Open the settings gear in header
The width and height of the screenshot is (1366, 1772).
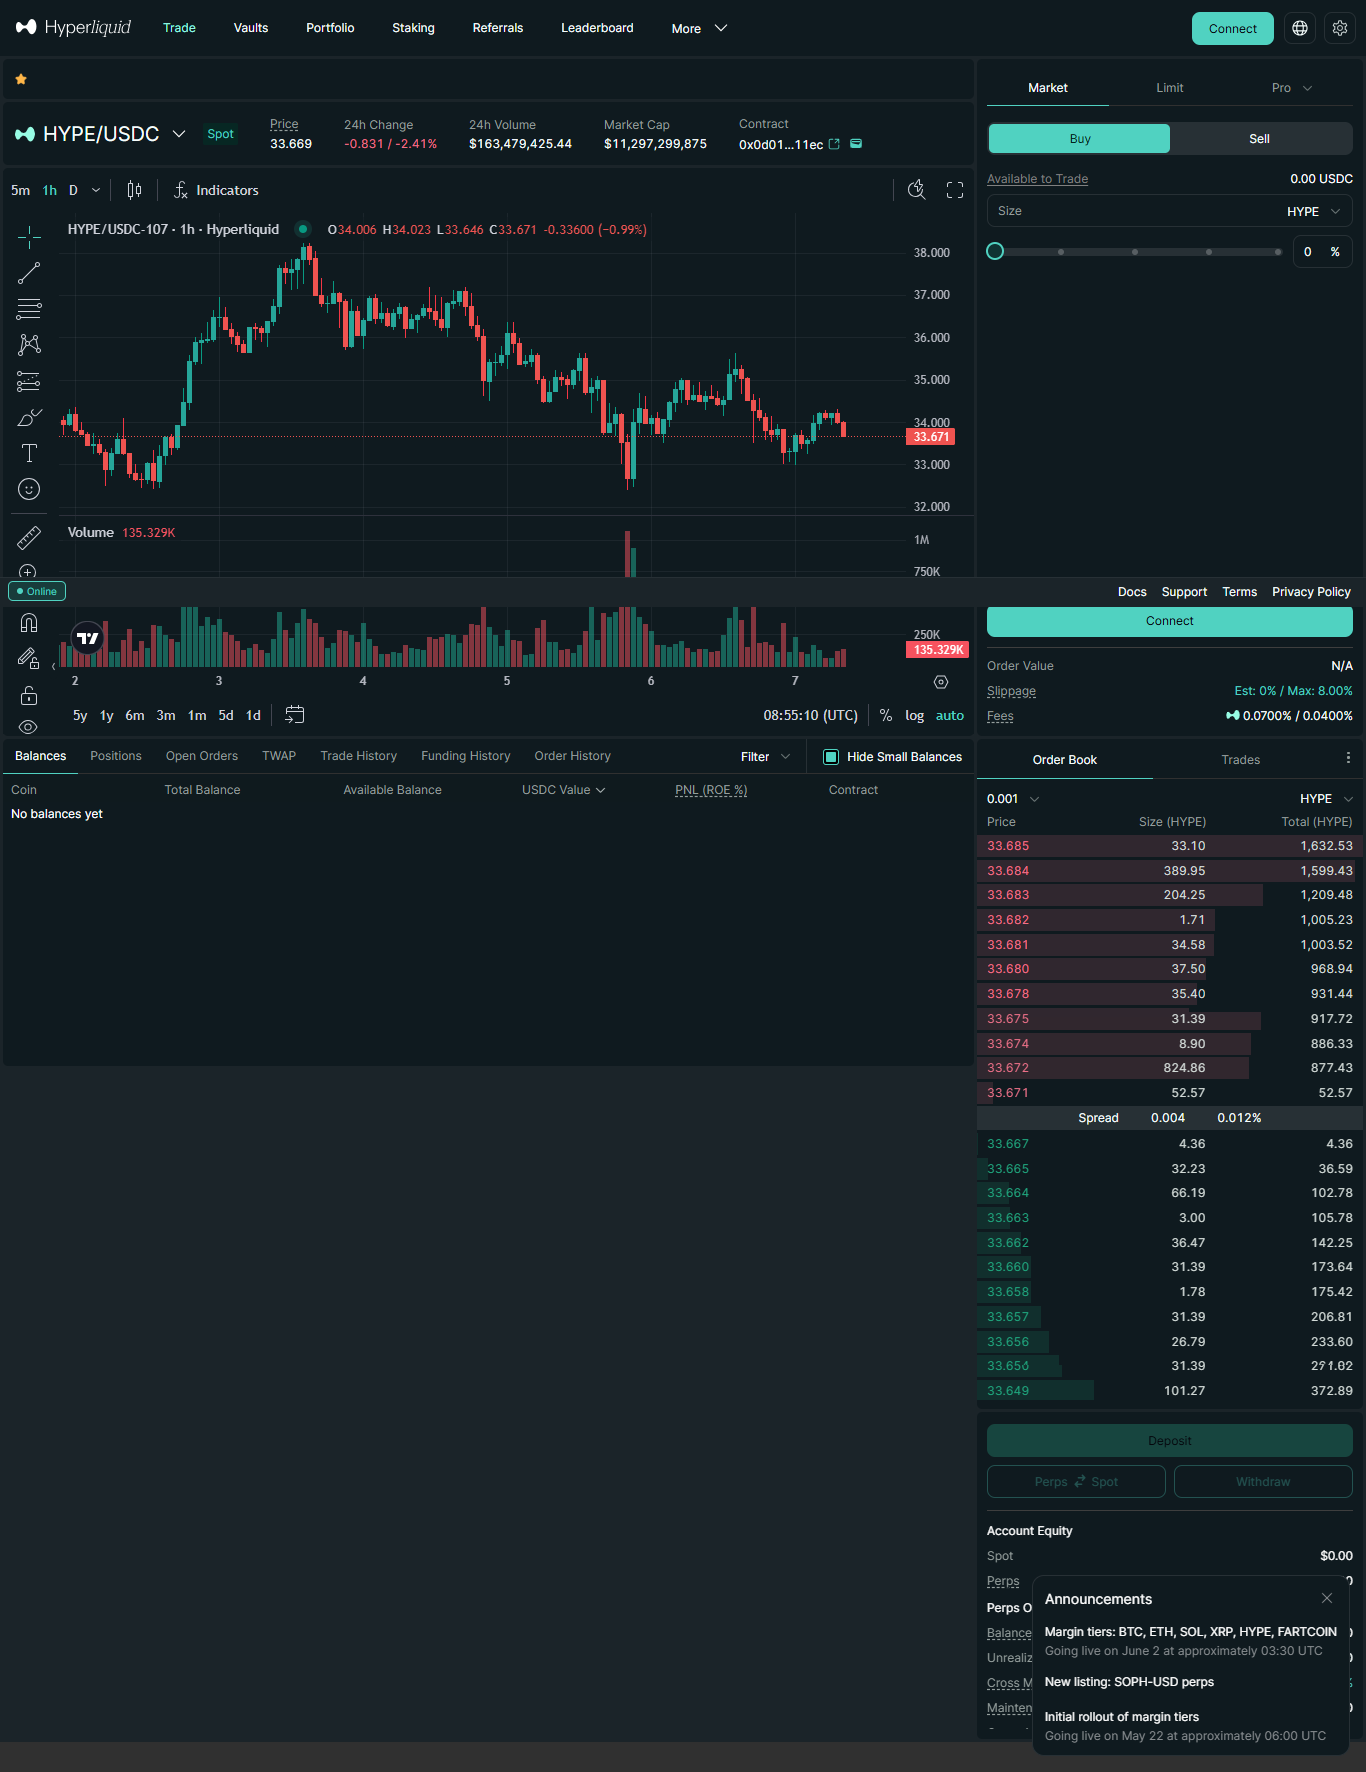[x=1340, y=28]
